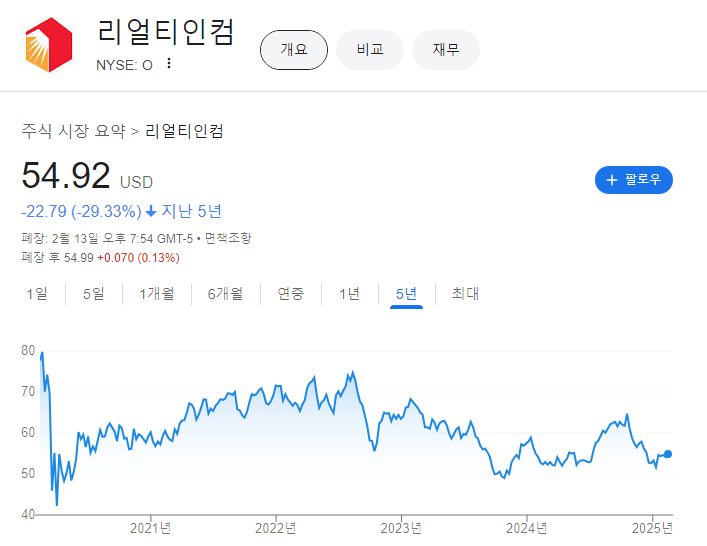Select the 1년 chart range
The image size is (707, 546).
pyautogui.click(x=349, y=294)
